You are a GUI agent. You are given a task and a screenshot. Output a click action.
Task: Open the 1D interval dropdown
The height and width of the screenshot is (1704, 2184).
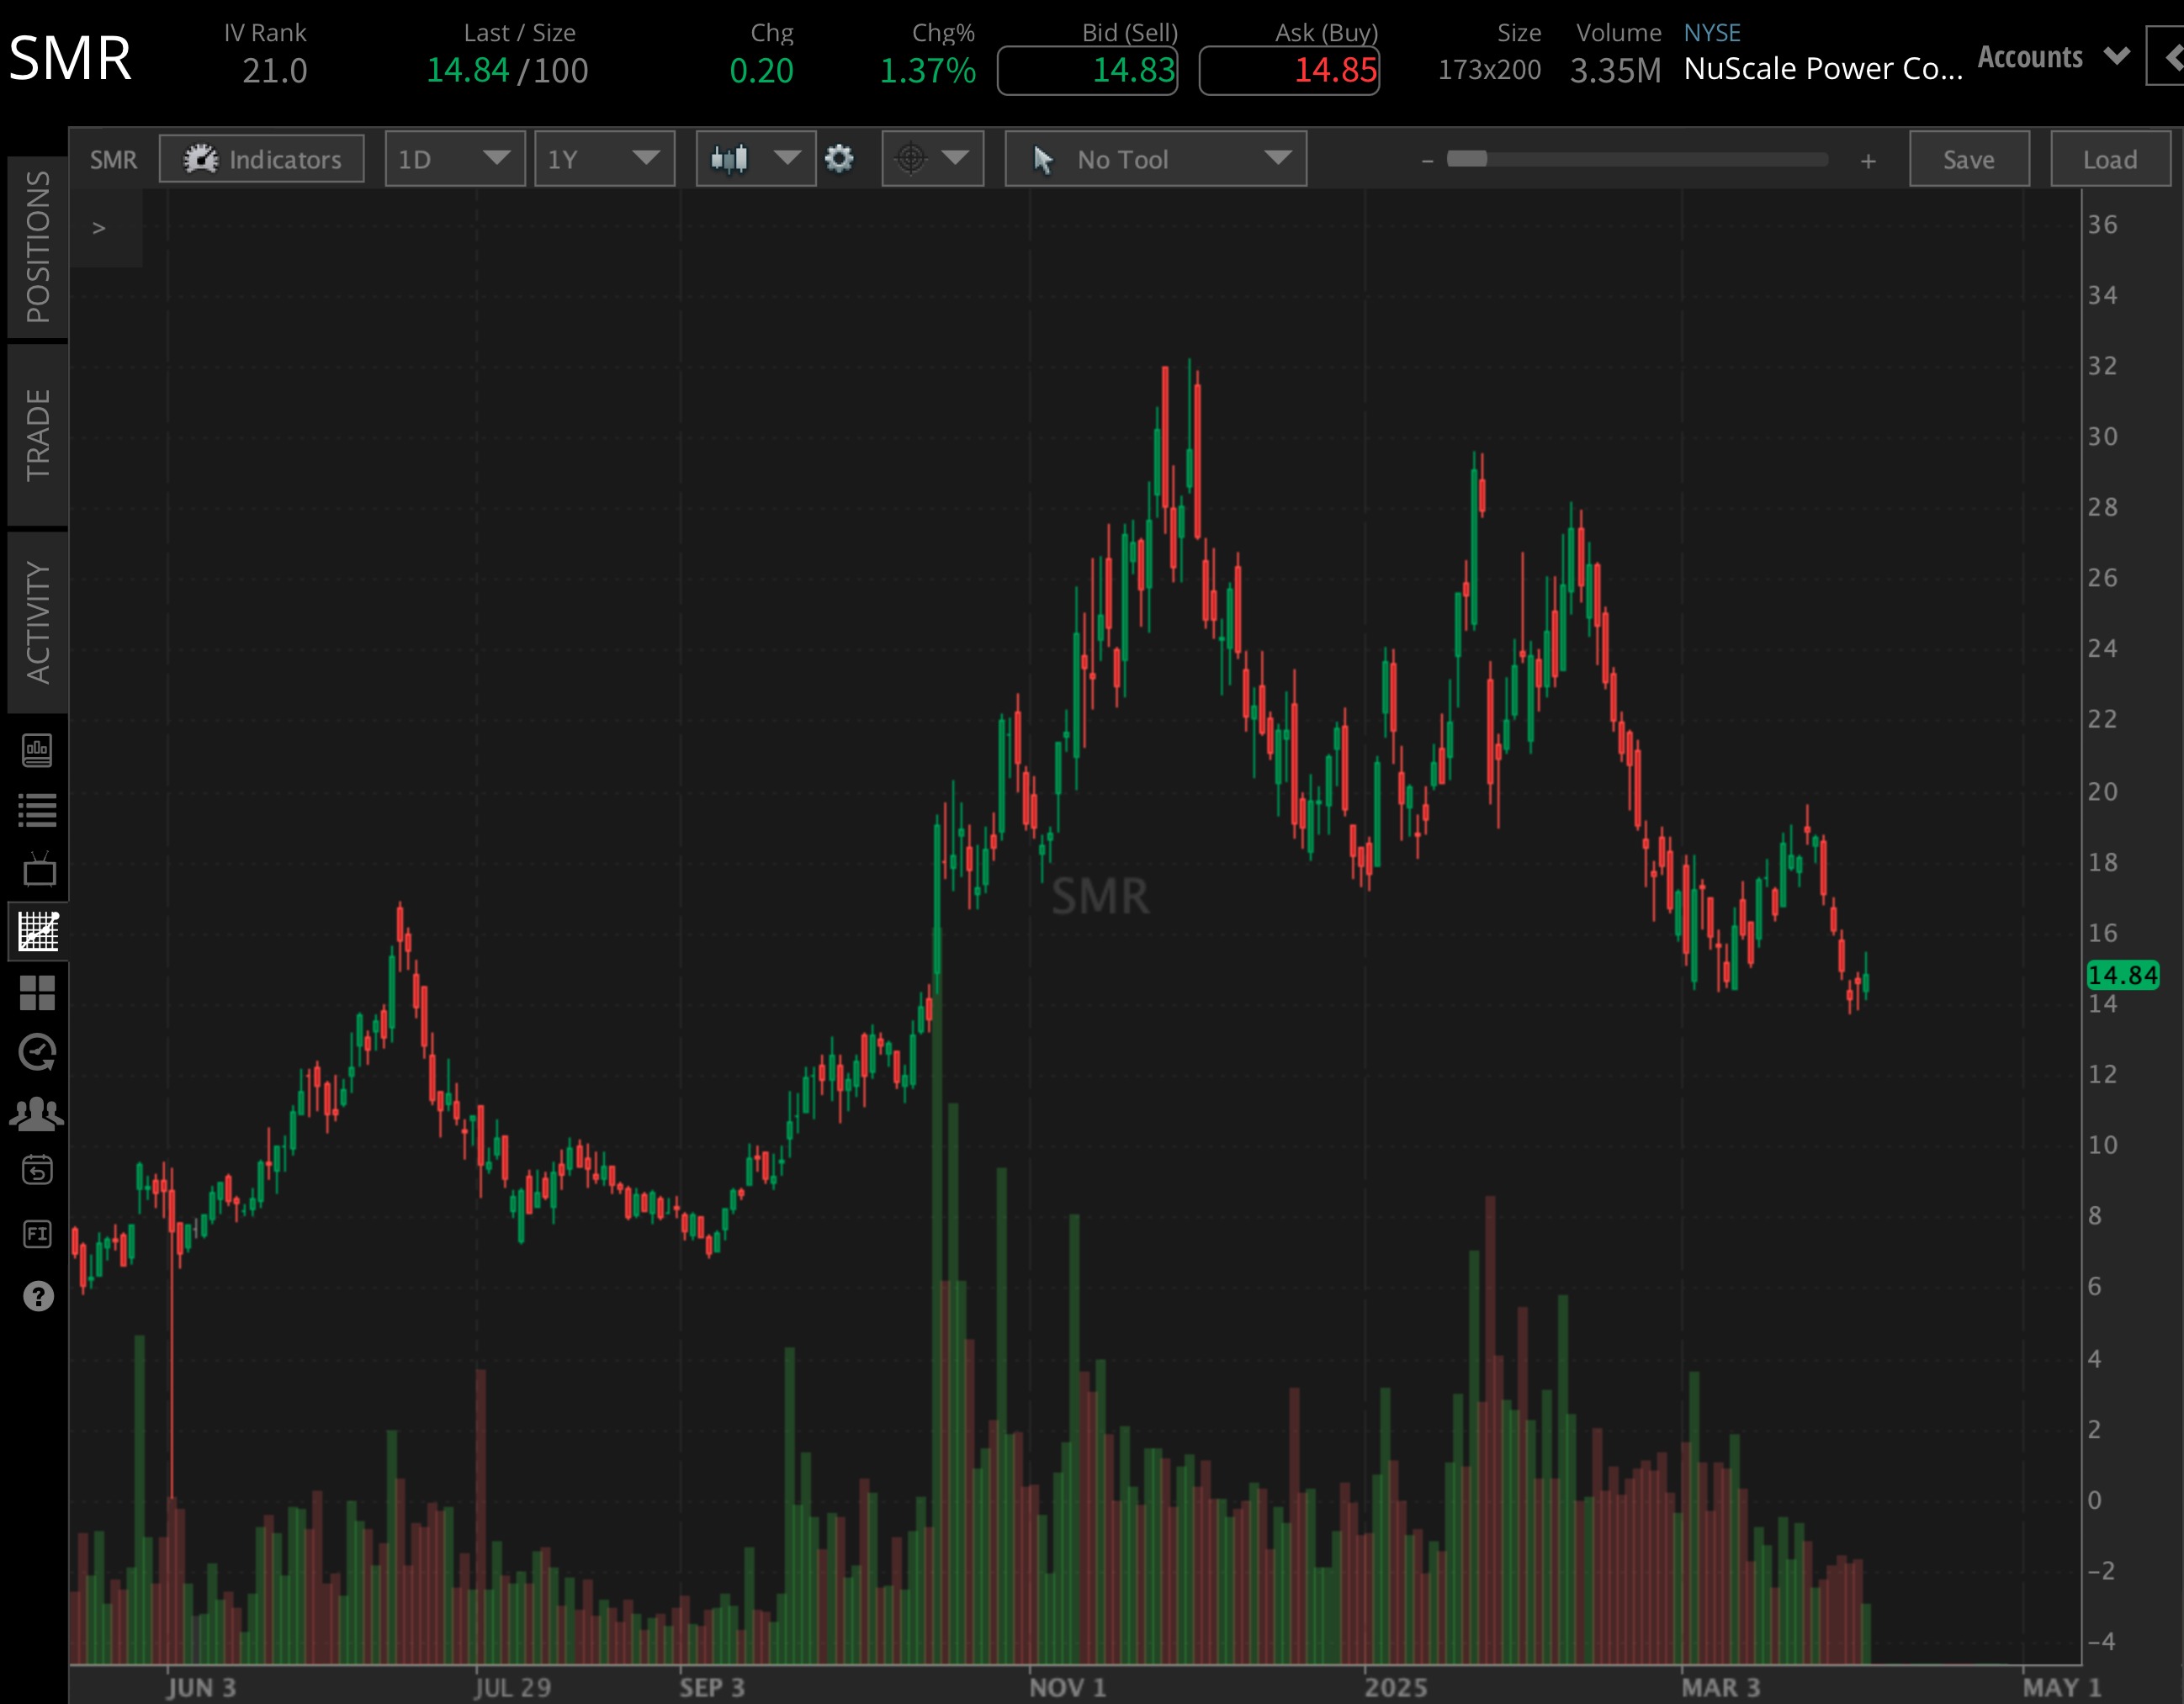coord(455,158)
